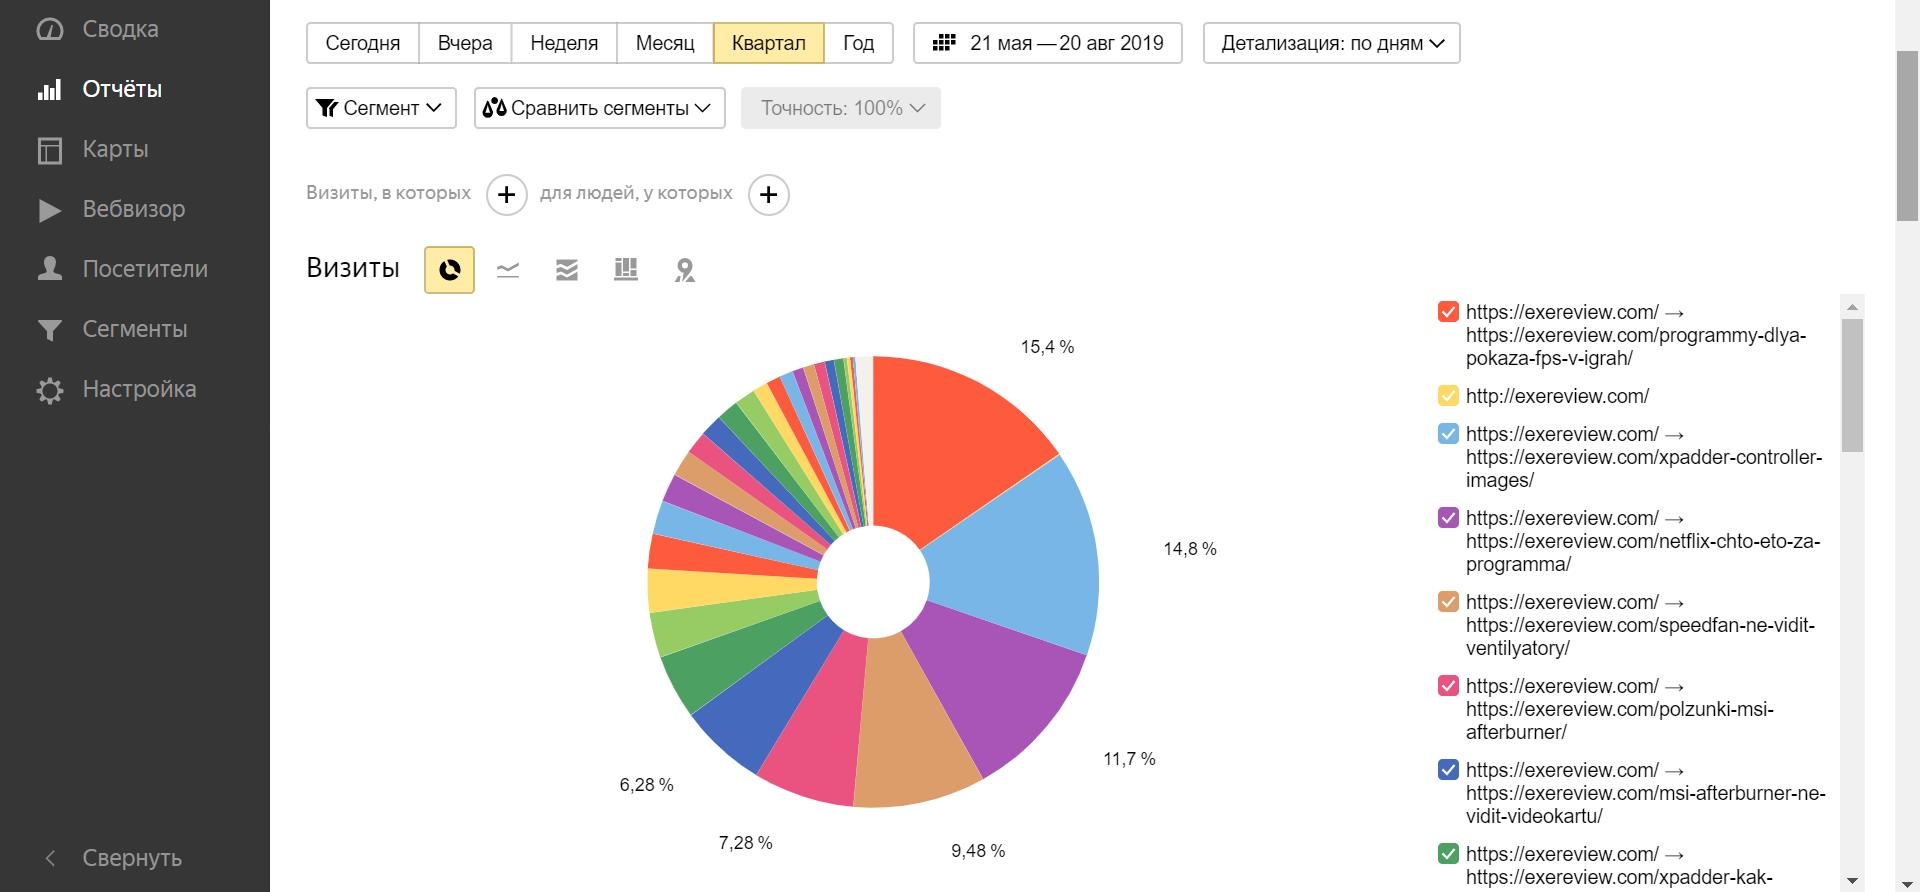Uncheck the msi-afterburner-ne-vidit-videokartu legend checkbox
The height and width of the screenshot is (892, 1920).
(x=1448, y=770)
